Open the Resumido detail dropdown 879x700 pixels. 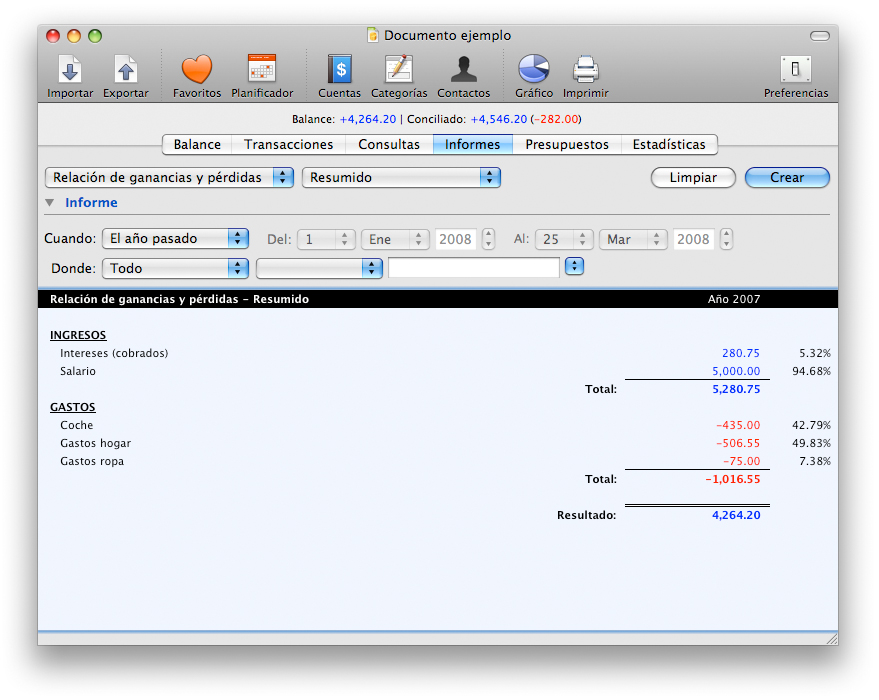pyautogui.click(x=401, y=178)
